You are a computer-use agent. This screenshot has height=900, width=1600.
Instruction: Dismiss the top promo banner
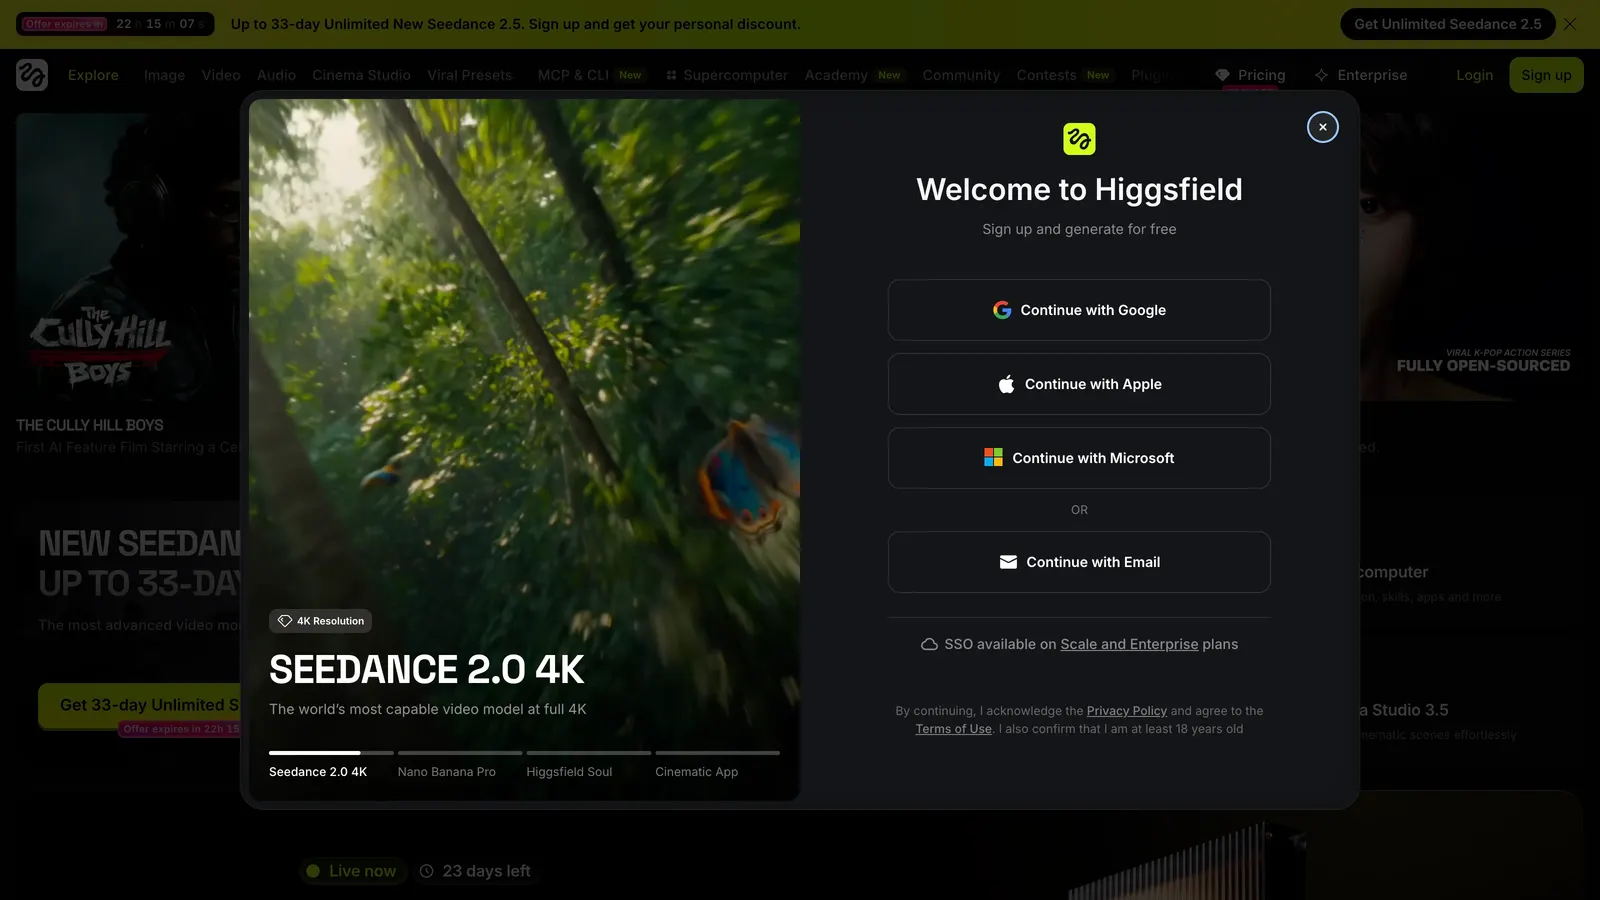coord(1570,24)
